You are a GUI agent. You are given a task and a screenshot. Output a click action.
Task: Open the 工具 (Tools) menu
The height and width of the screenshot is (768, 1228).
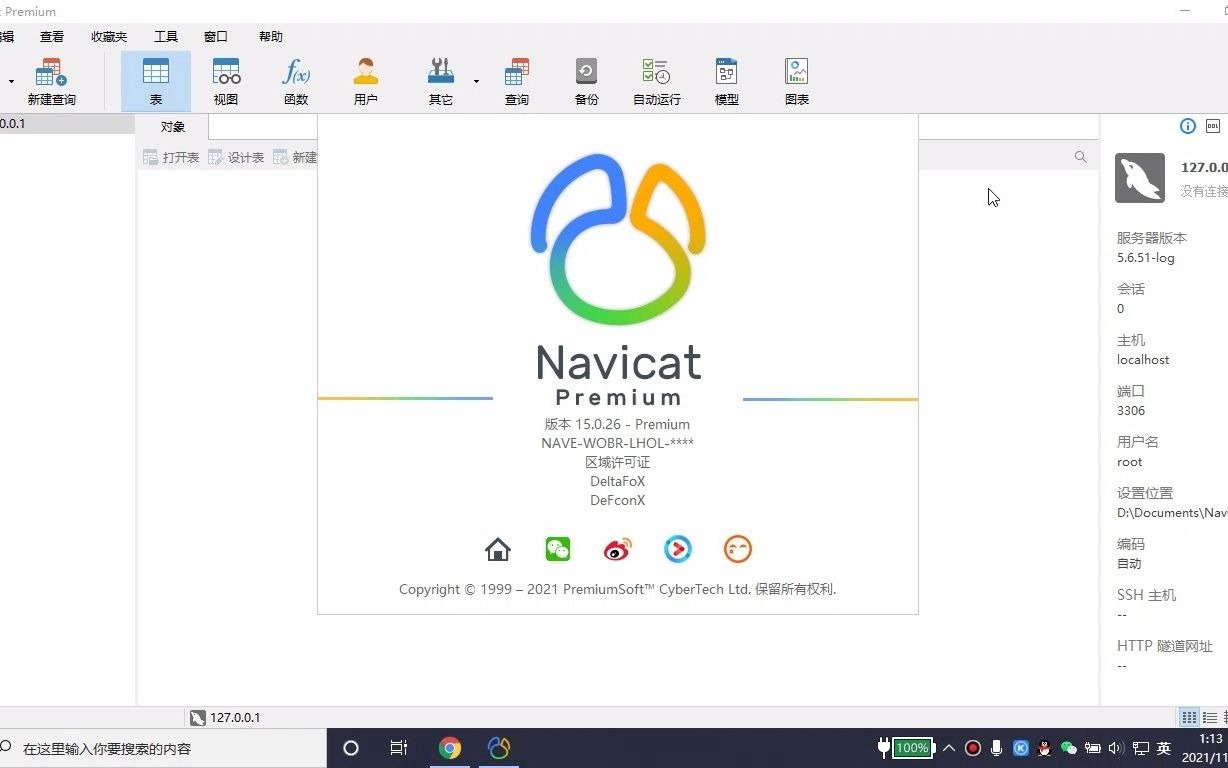pyautogui.click(x=166, y=36)
